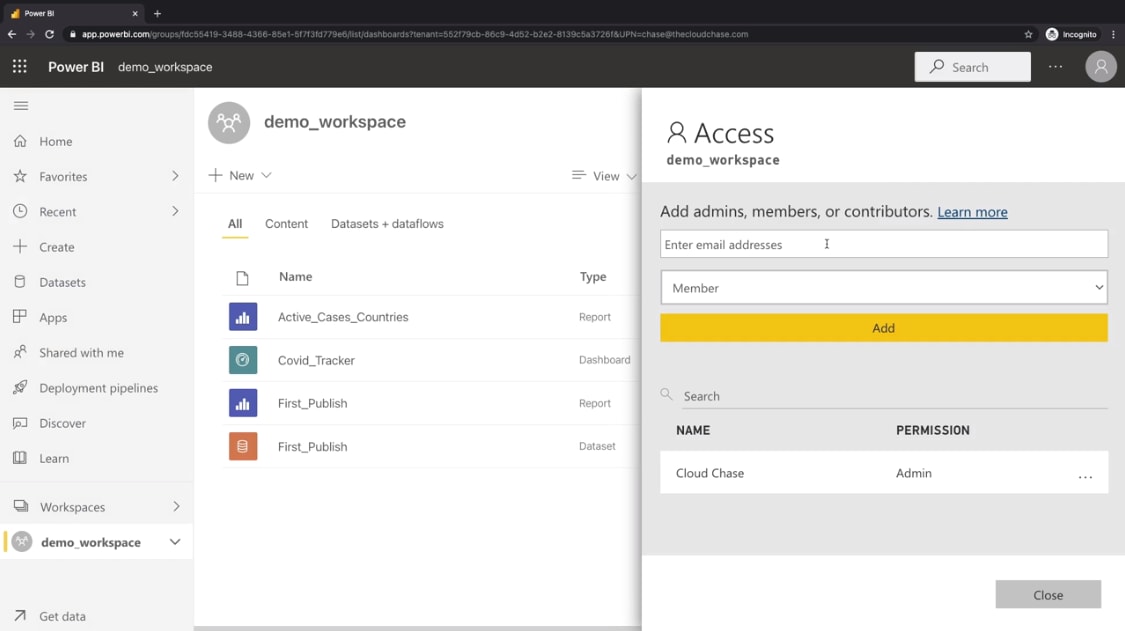Viewport: 1125px width, 631px height.
Task: Click the Power BI title
Action: pos(76,67)
